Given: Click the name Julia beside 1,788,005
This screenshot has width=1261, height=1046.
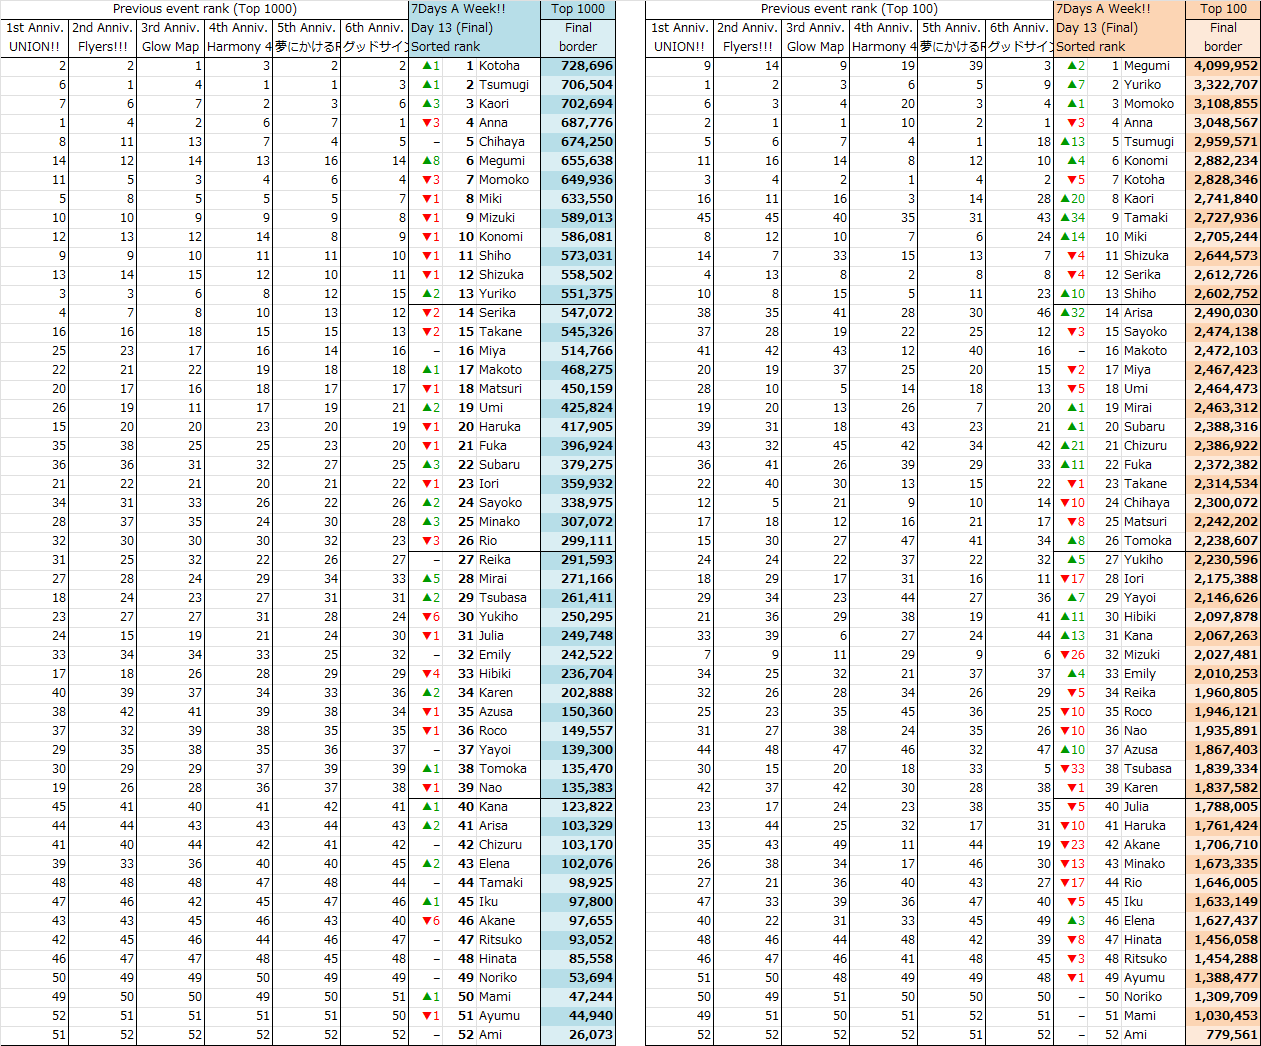Looking at the screenshot, I should 1136,807.
